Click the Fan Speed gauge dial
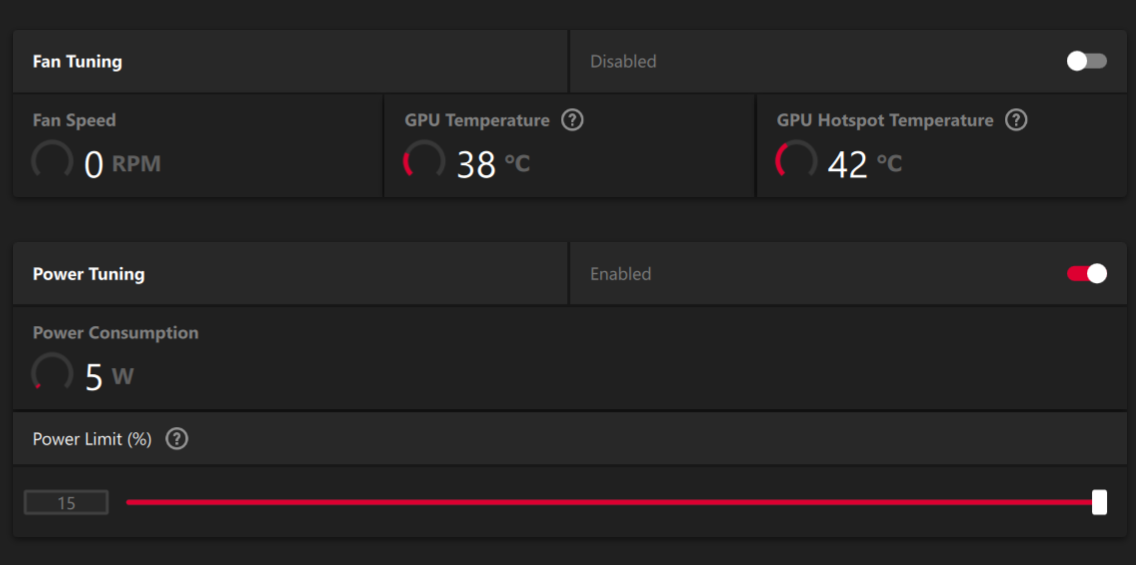The image size is (1136, 565). point(52,160)
